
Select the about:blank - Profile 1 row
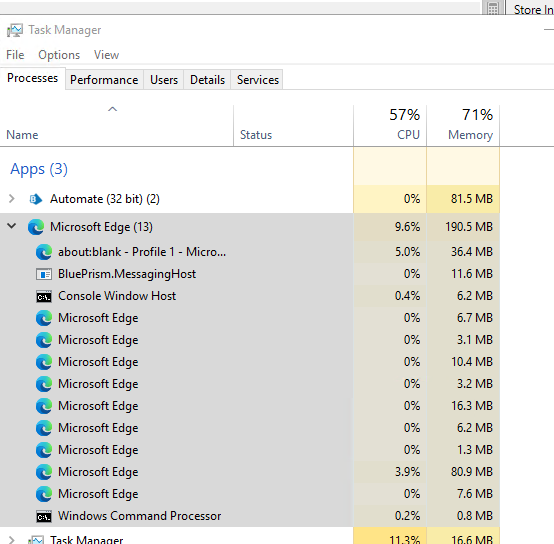(x=250, y=252)
